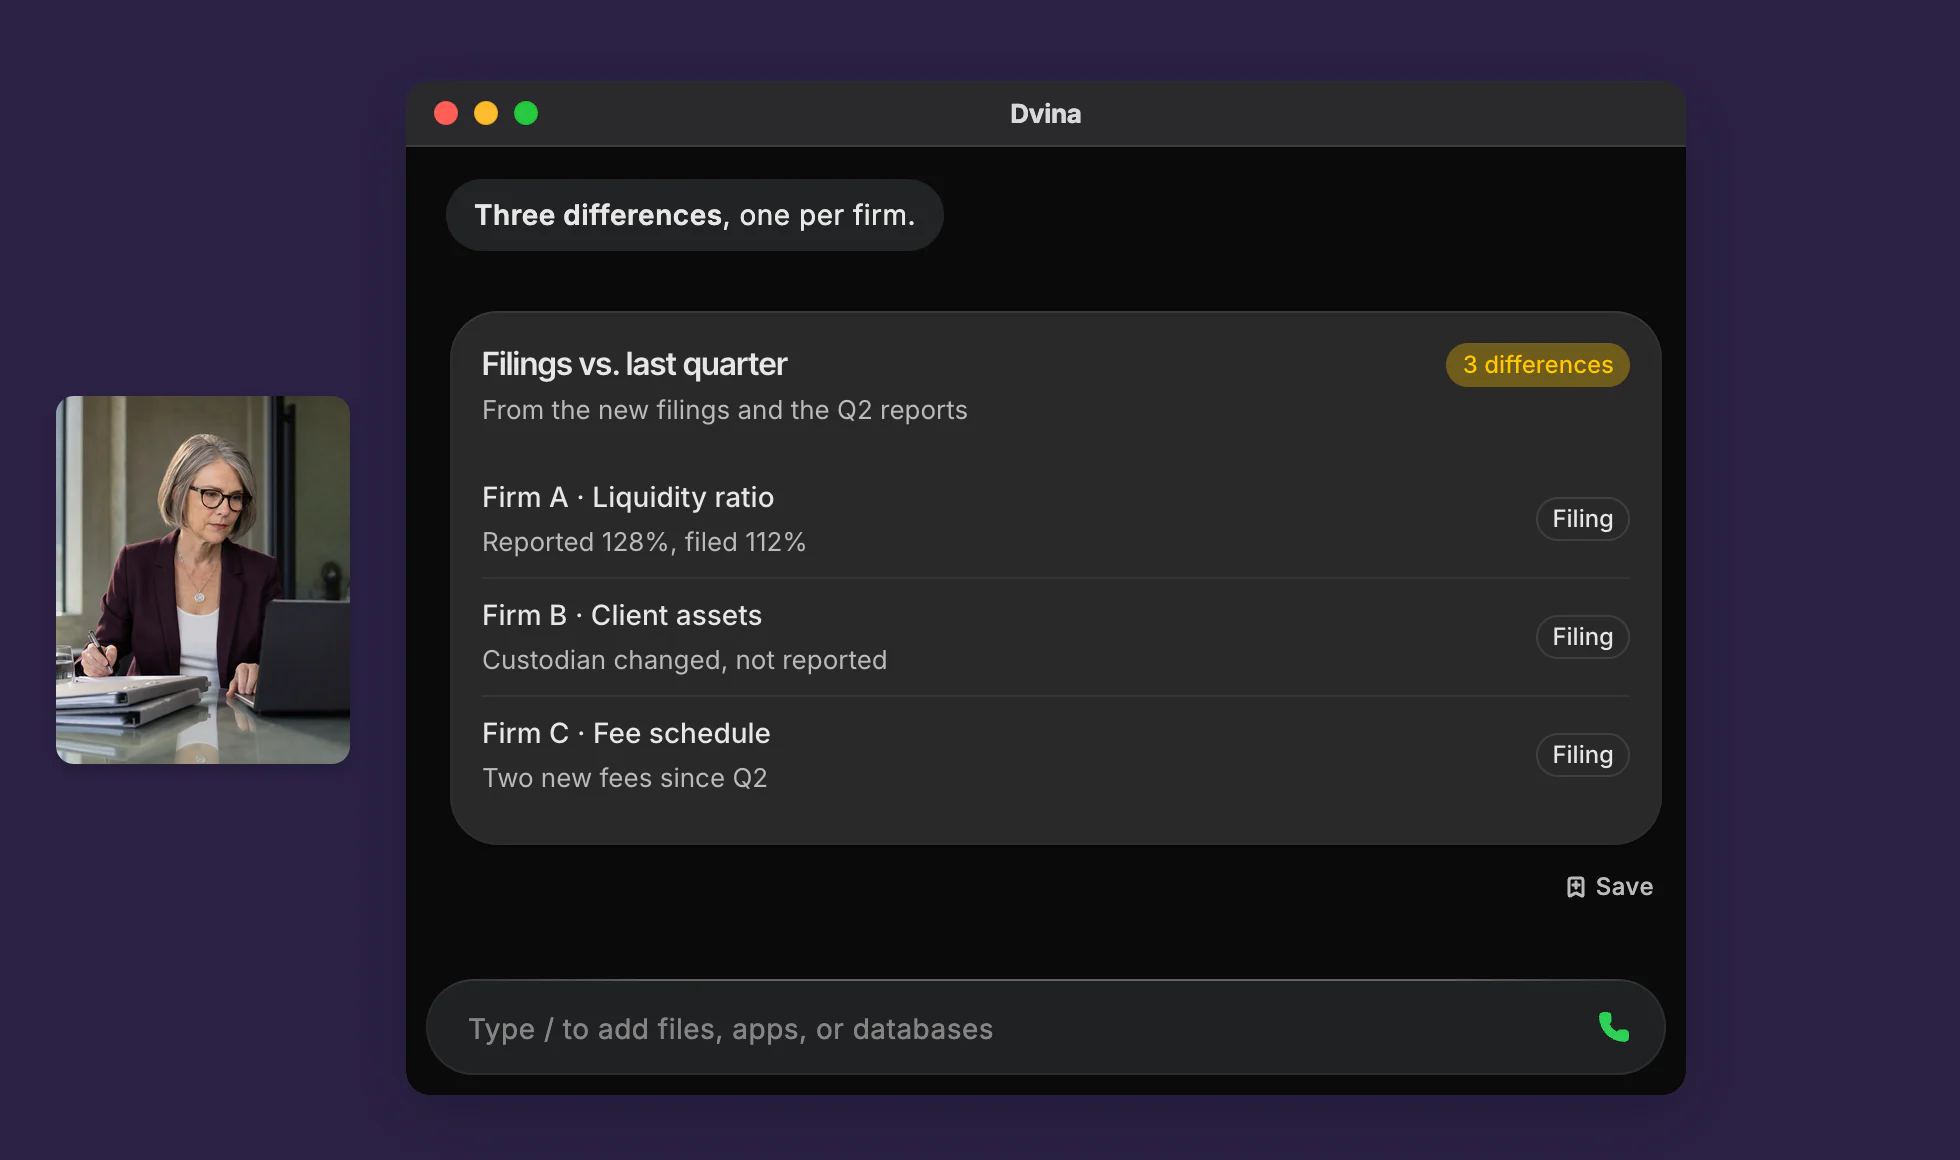
Task: Start a call with the green phone icon
Action: click(x=1613, y=1027)
